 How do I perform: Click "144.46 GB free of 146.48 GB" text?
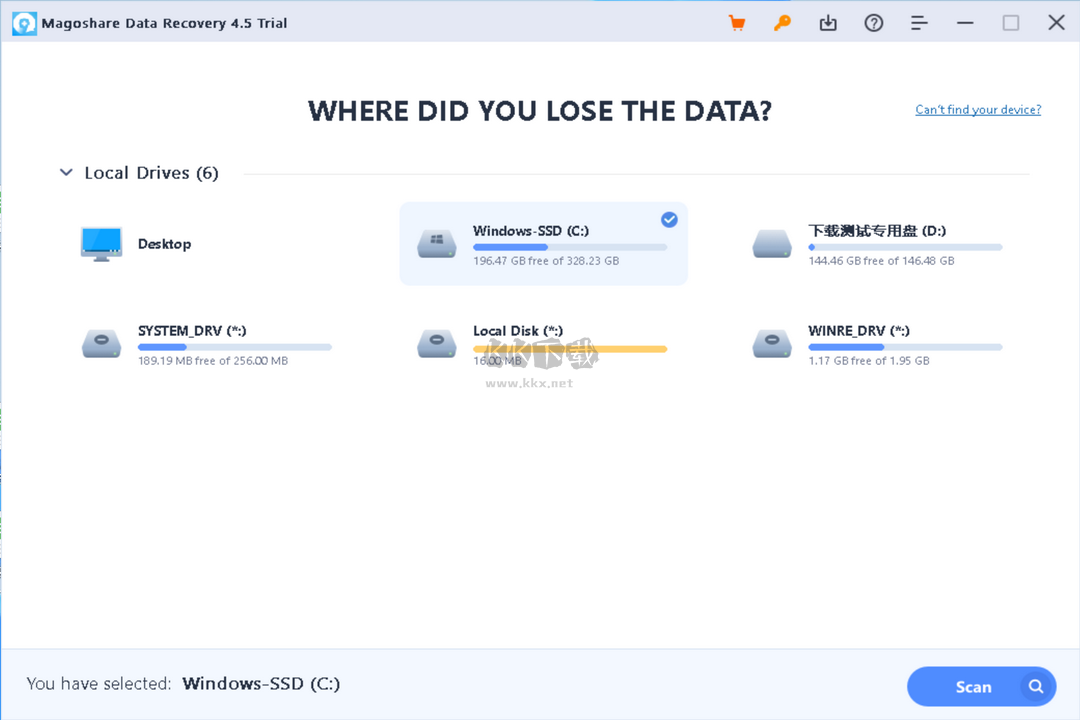881,260
